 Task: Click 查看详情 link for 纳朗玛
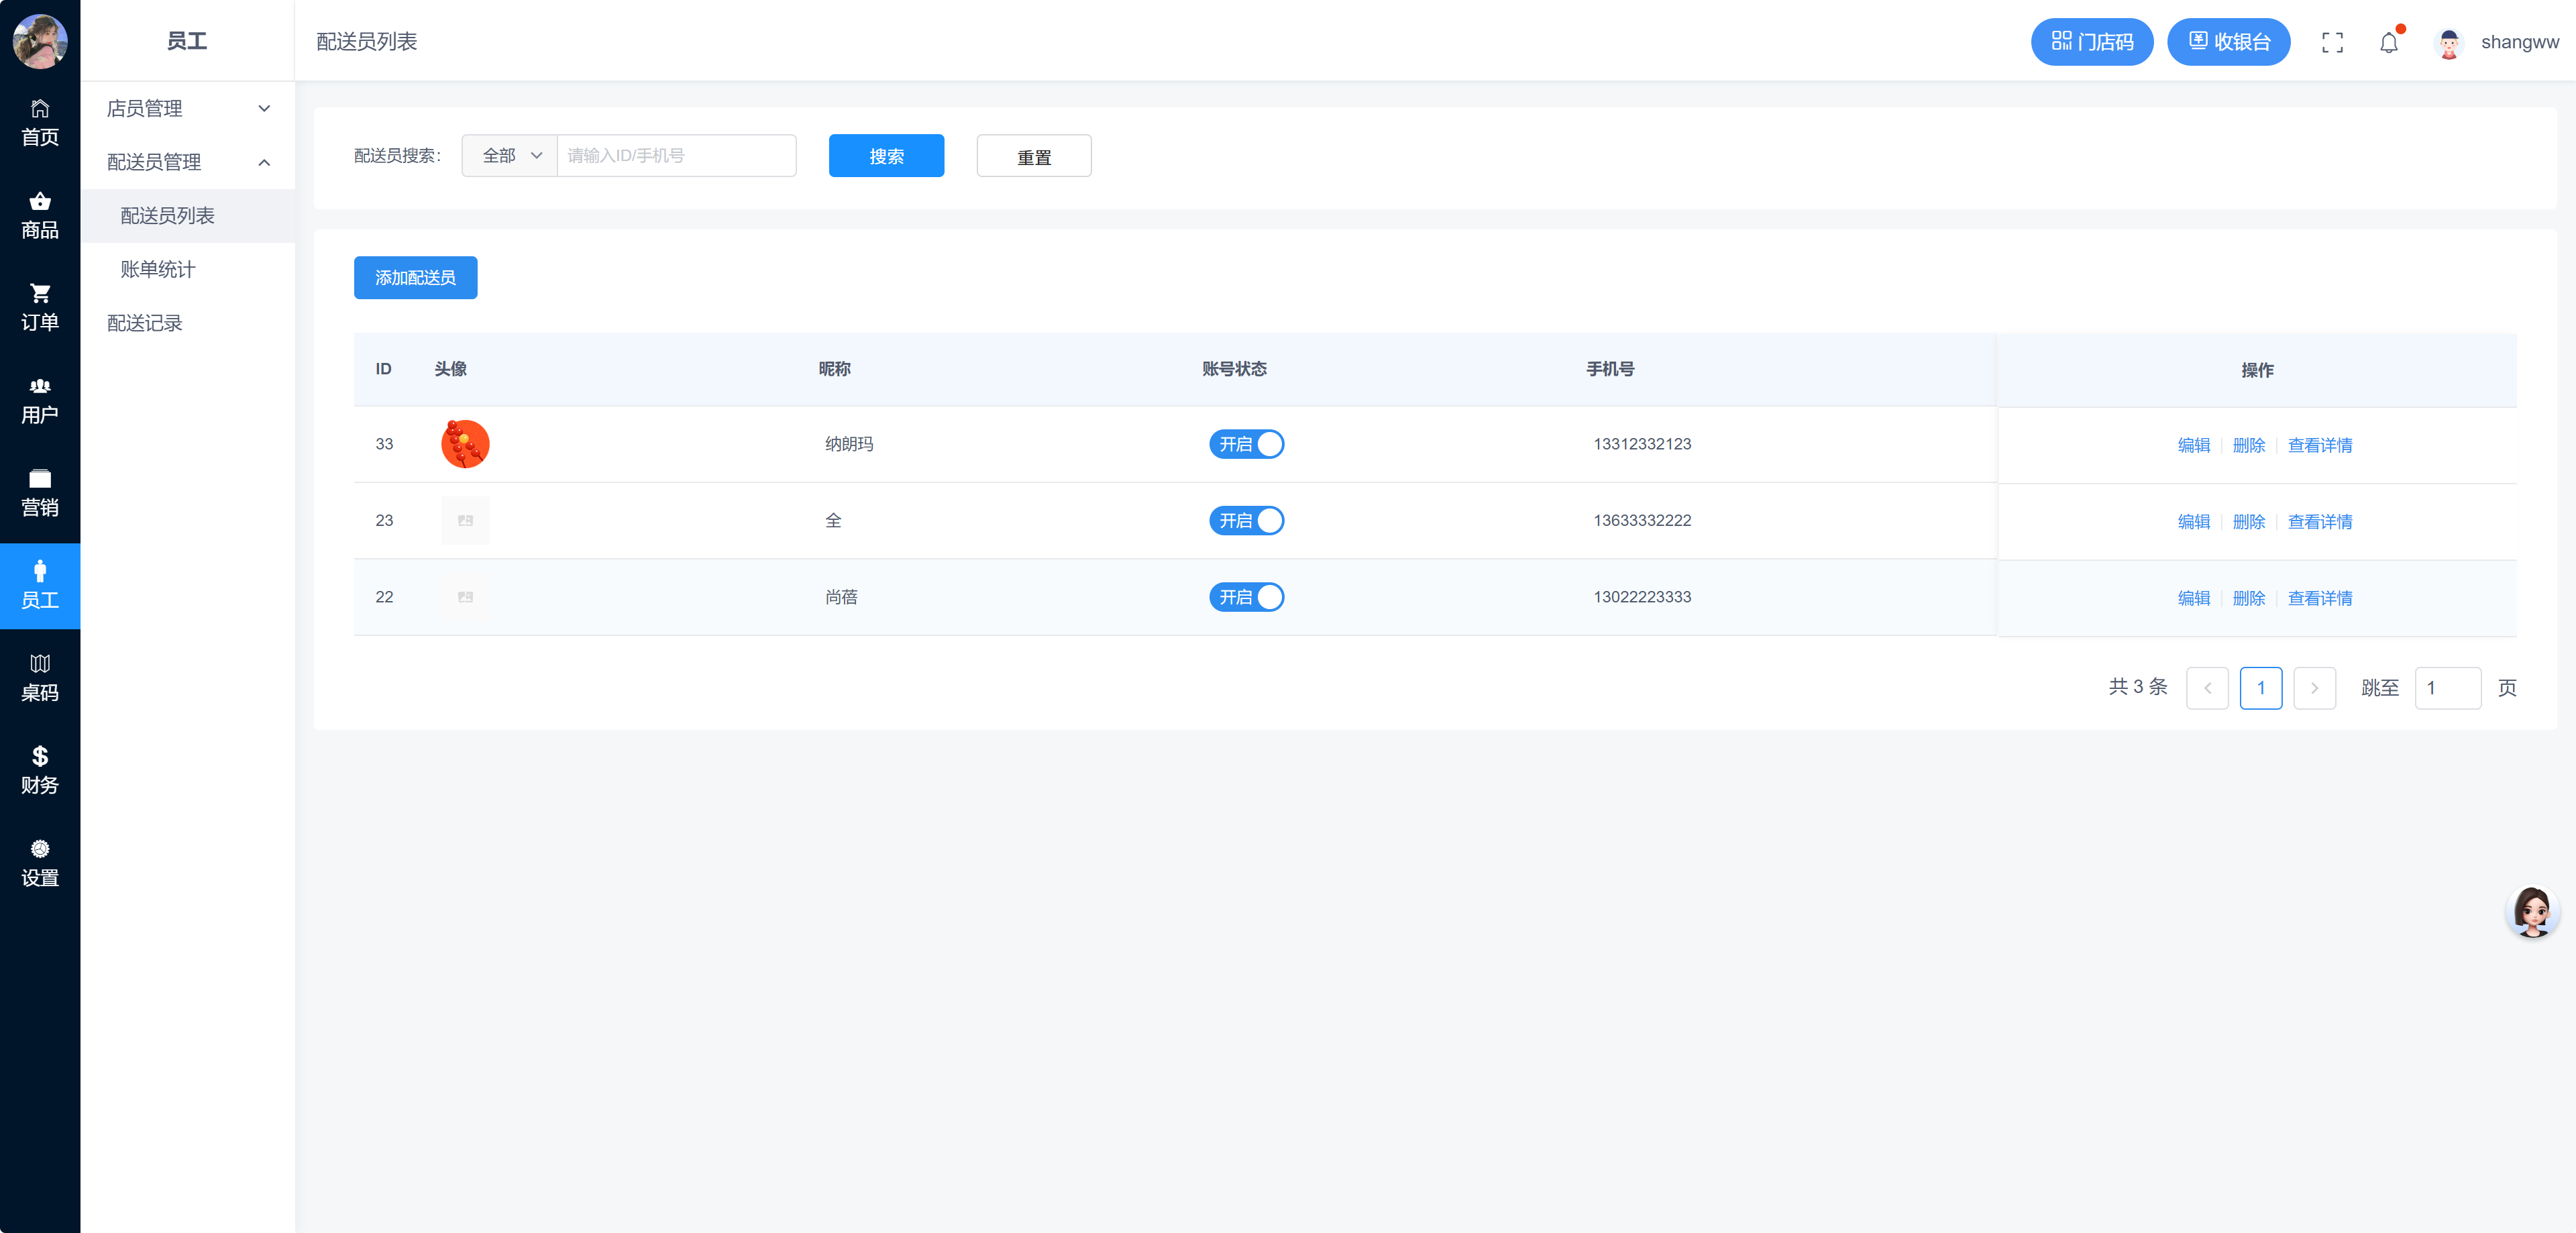[2319, 445]
